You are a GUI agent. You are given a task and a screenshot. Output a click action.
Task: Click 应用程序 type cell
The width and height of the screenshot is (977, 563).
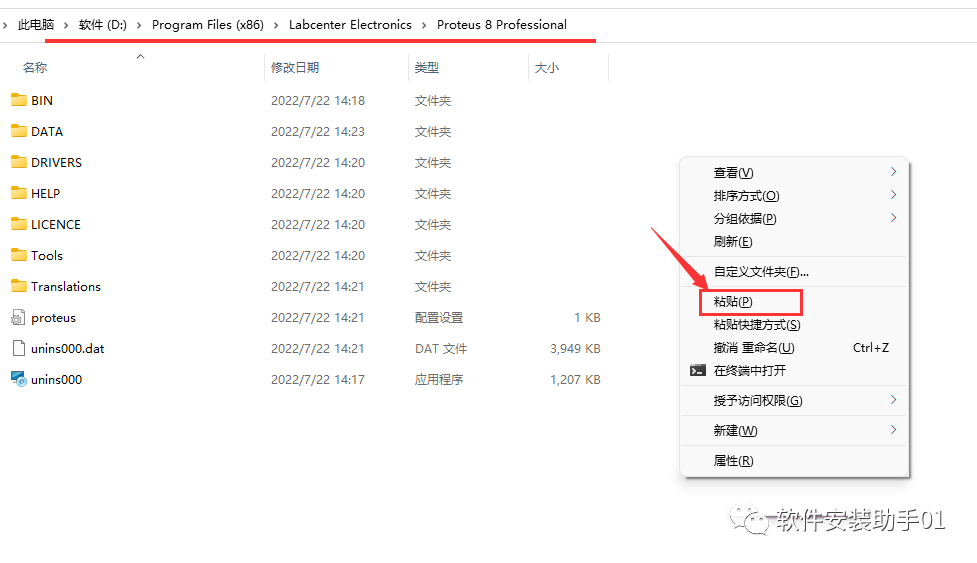(439, 379)
